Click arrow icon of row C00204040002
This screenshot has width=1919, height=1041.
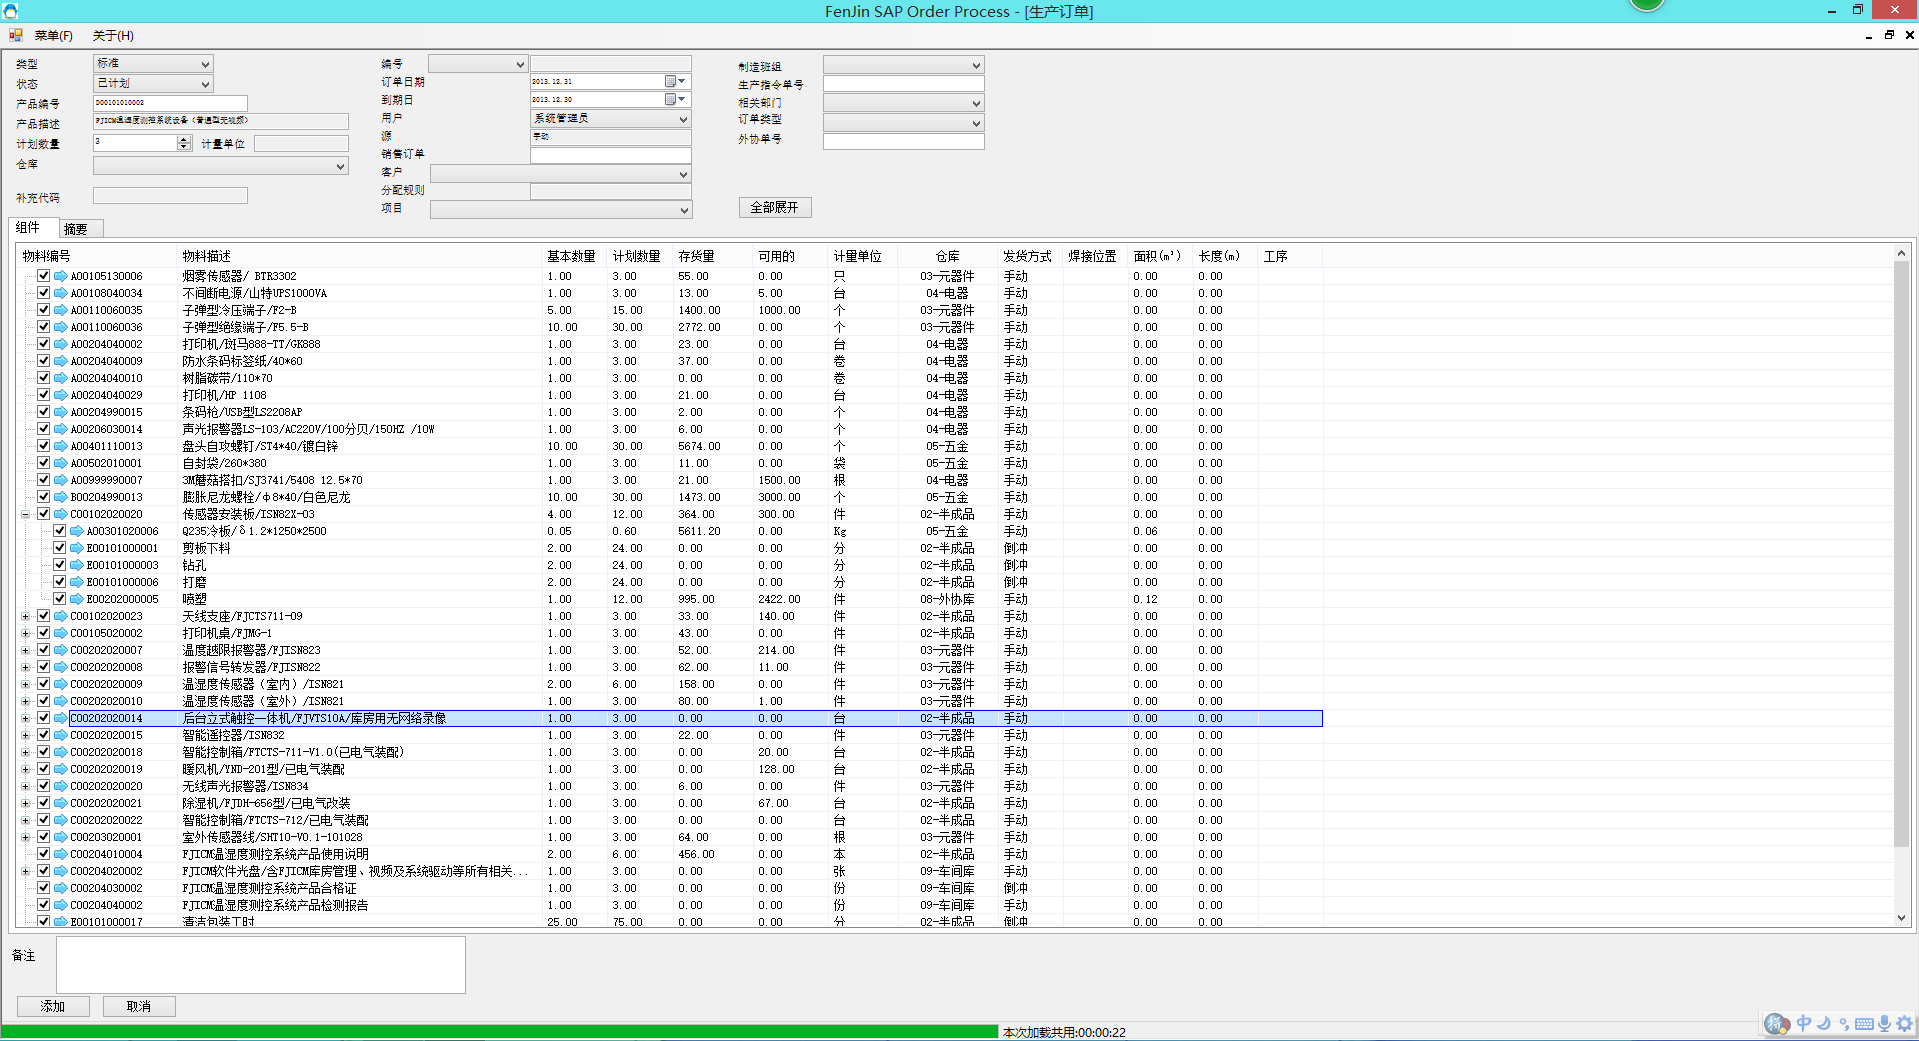pos(61,905)
